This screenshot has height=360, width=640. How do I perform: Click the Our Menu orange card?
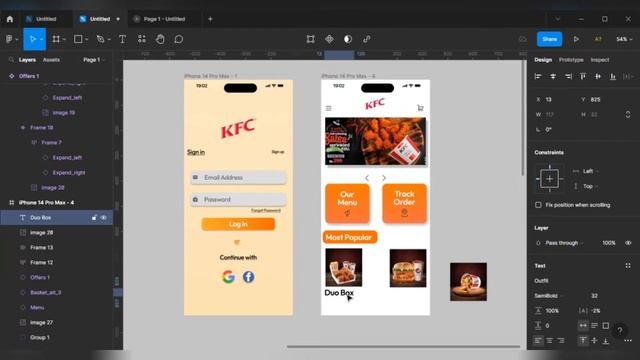pyautogui.click(x=347, y=203)
